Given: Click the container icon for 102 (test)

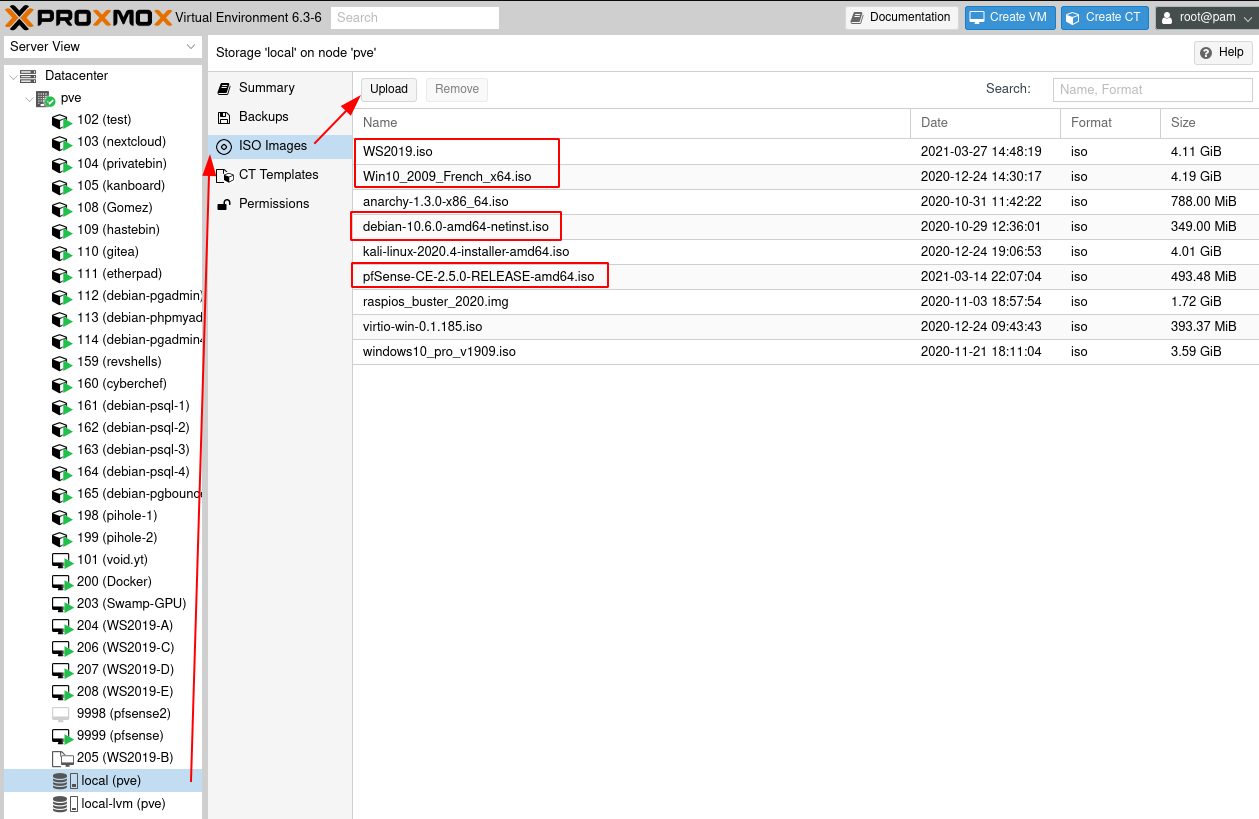Looking at the screenshot, I should (62, 120).
